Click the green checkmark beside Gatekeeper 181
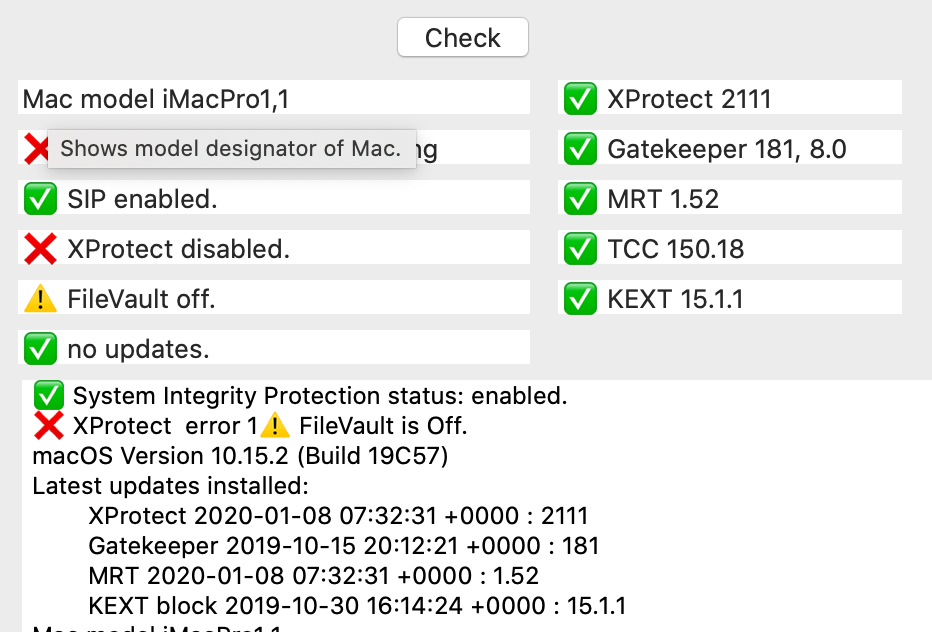 tap(579, 149)
